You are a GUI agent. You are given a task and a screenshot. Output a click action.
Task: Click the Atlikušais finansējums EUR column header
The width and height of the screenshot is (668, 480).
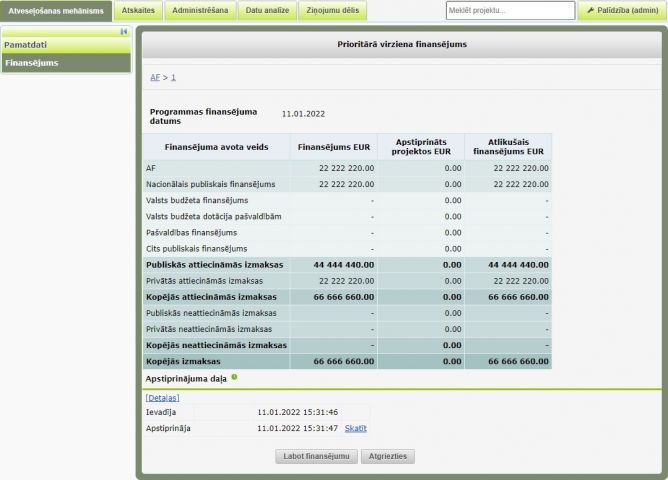tap(508, 147)
